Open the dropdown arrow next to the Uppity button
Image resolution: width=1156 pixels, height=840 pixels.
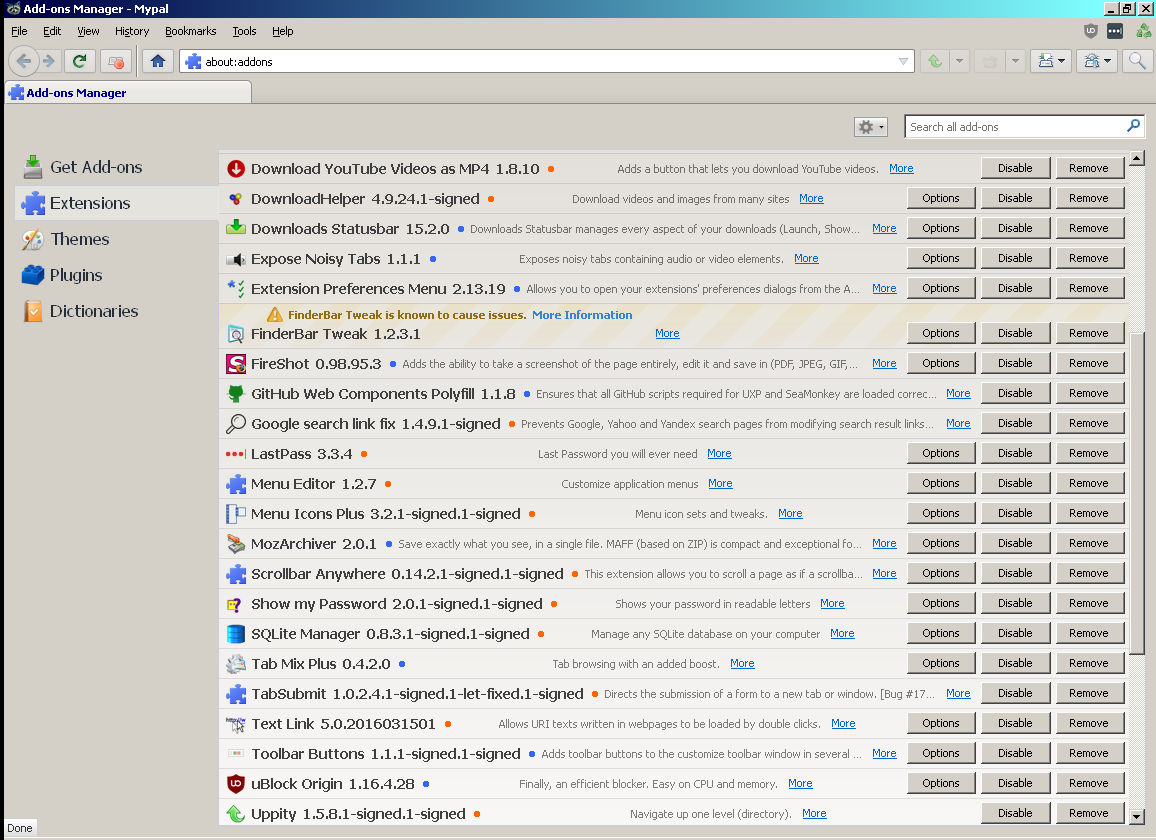point(958,61)
